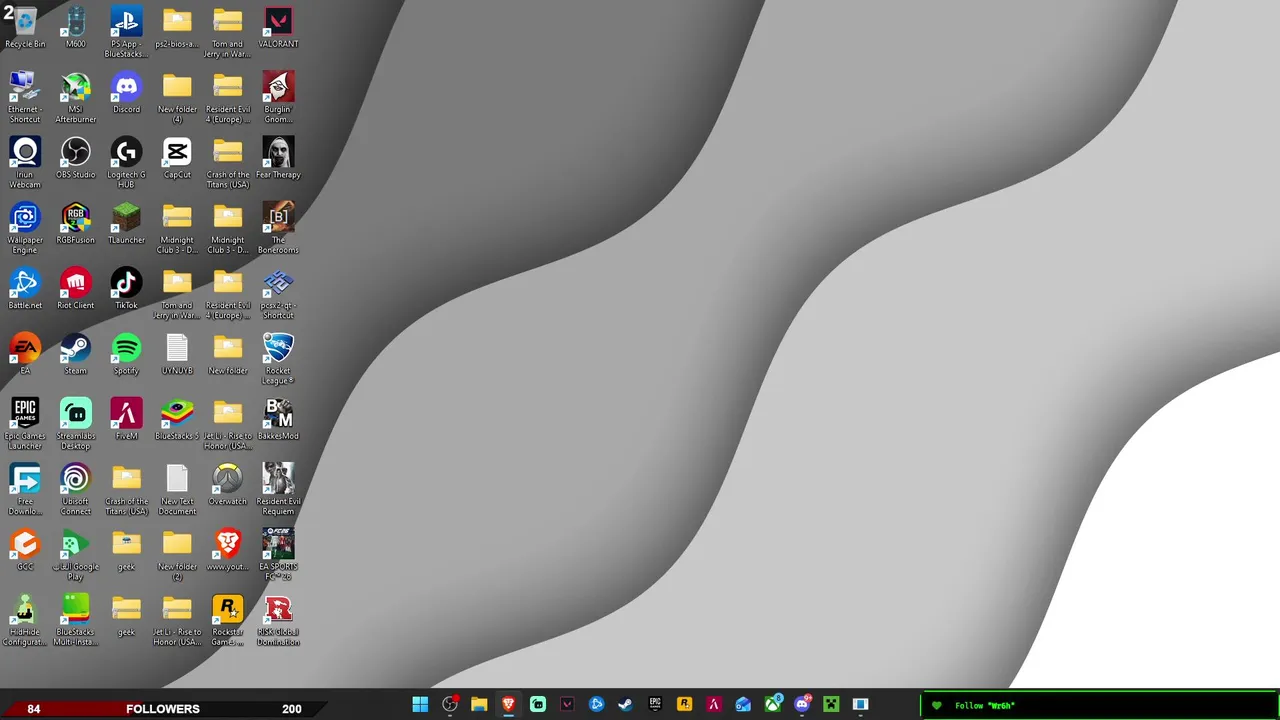This screenshot has width=1280, height=720.
Task: Open Riot Client
Action: click(x=76, y=282)
